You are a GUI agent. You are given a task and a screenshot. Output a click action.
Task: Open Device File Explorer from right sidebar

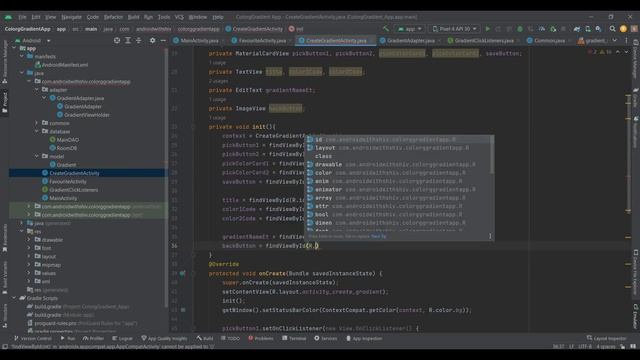[x=636, y=273]
